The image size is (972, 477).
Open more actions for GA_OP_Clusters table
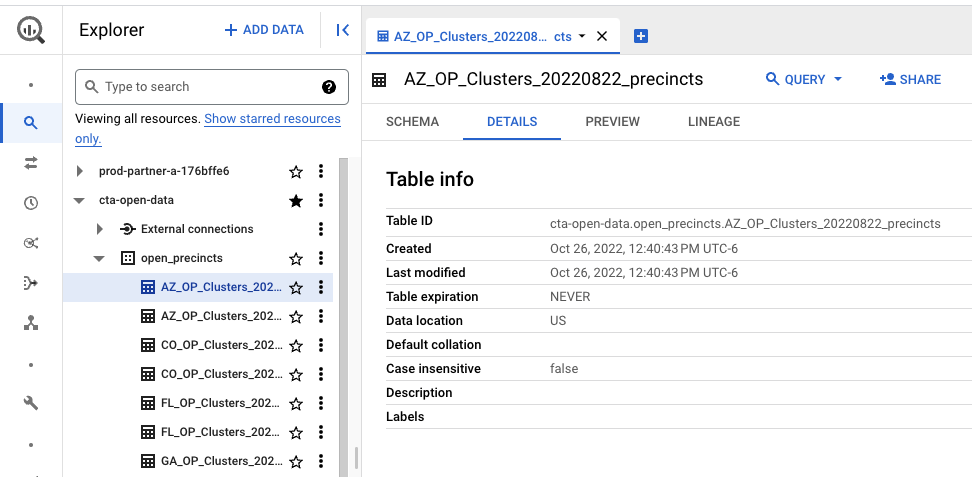click(320, 461)
